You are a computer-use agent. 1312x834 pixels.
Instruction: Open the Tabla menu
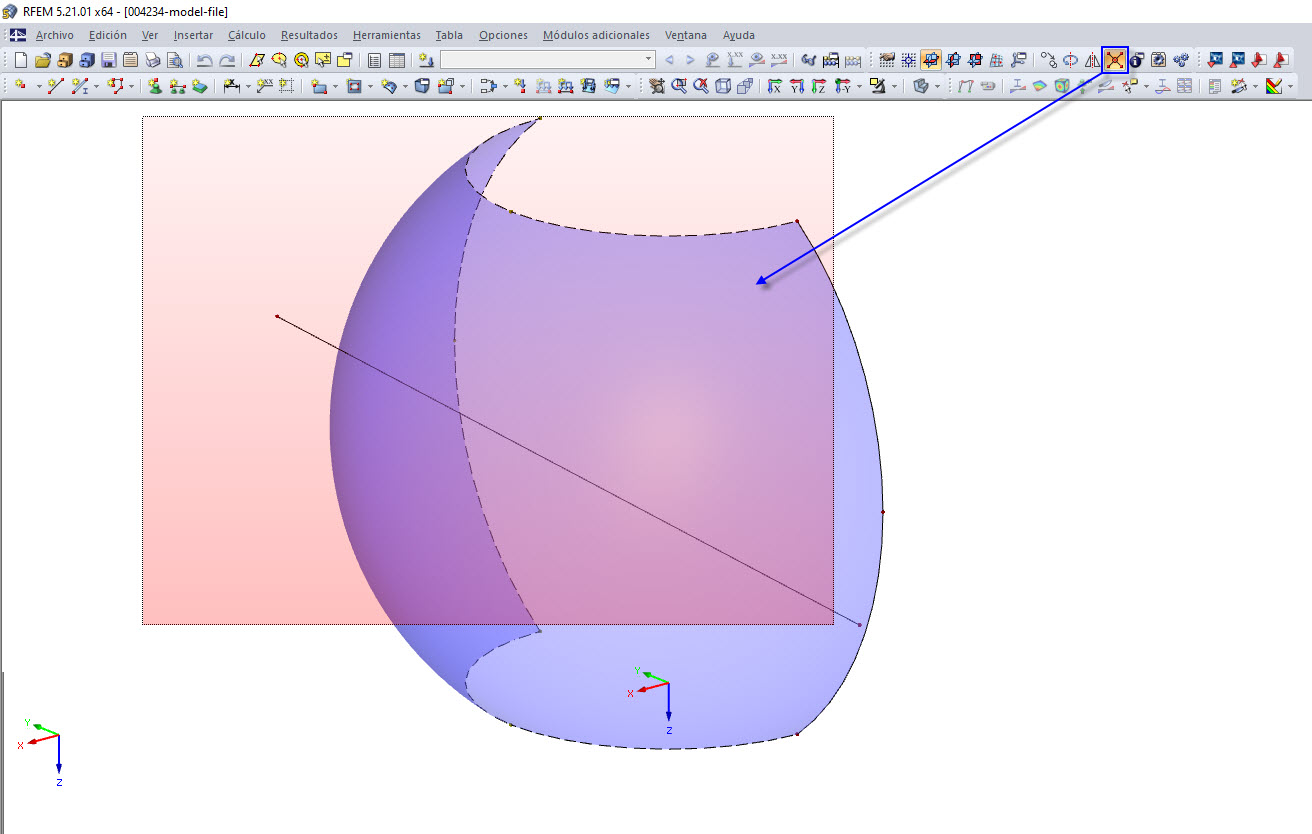click(x=449, y=35)
